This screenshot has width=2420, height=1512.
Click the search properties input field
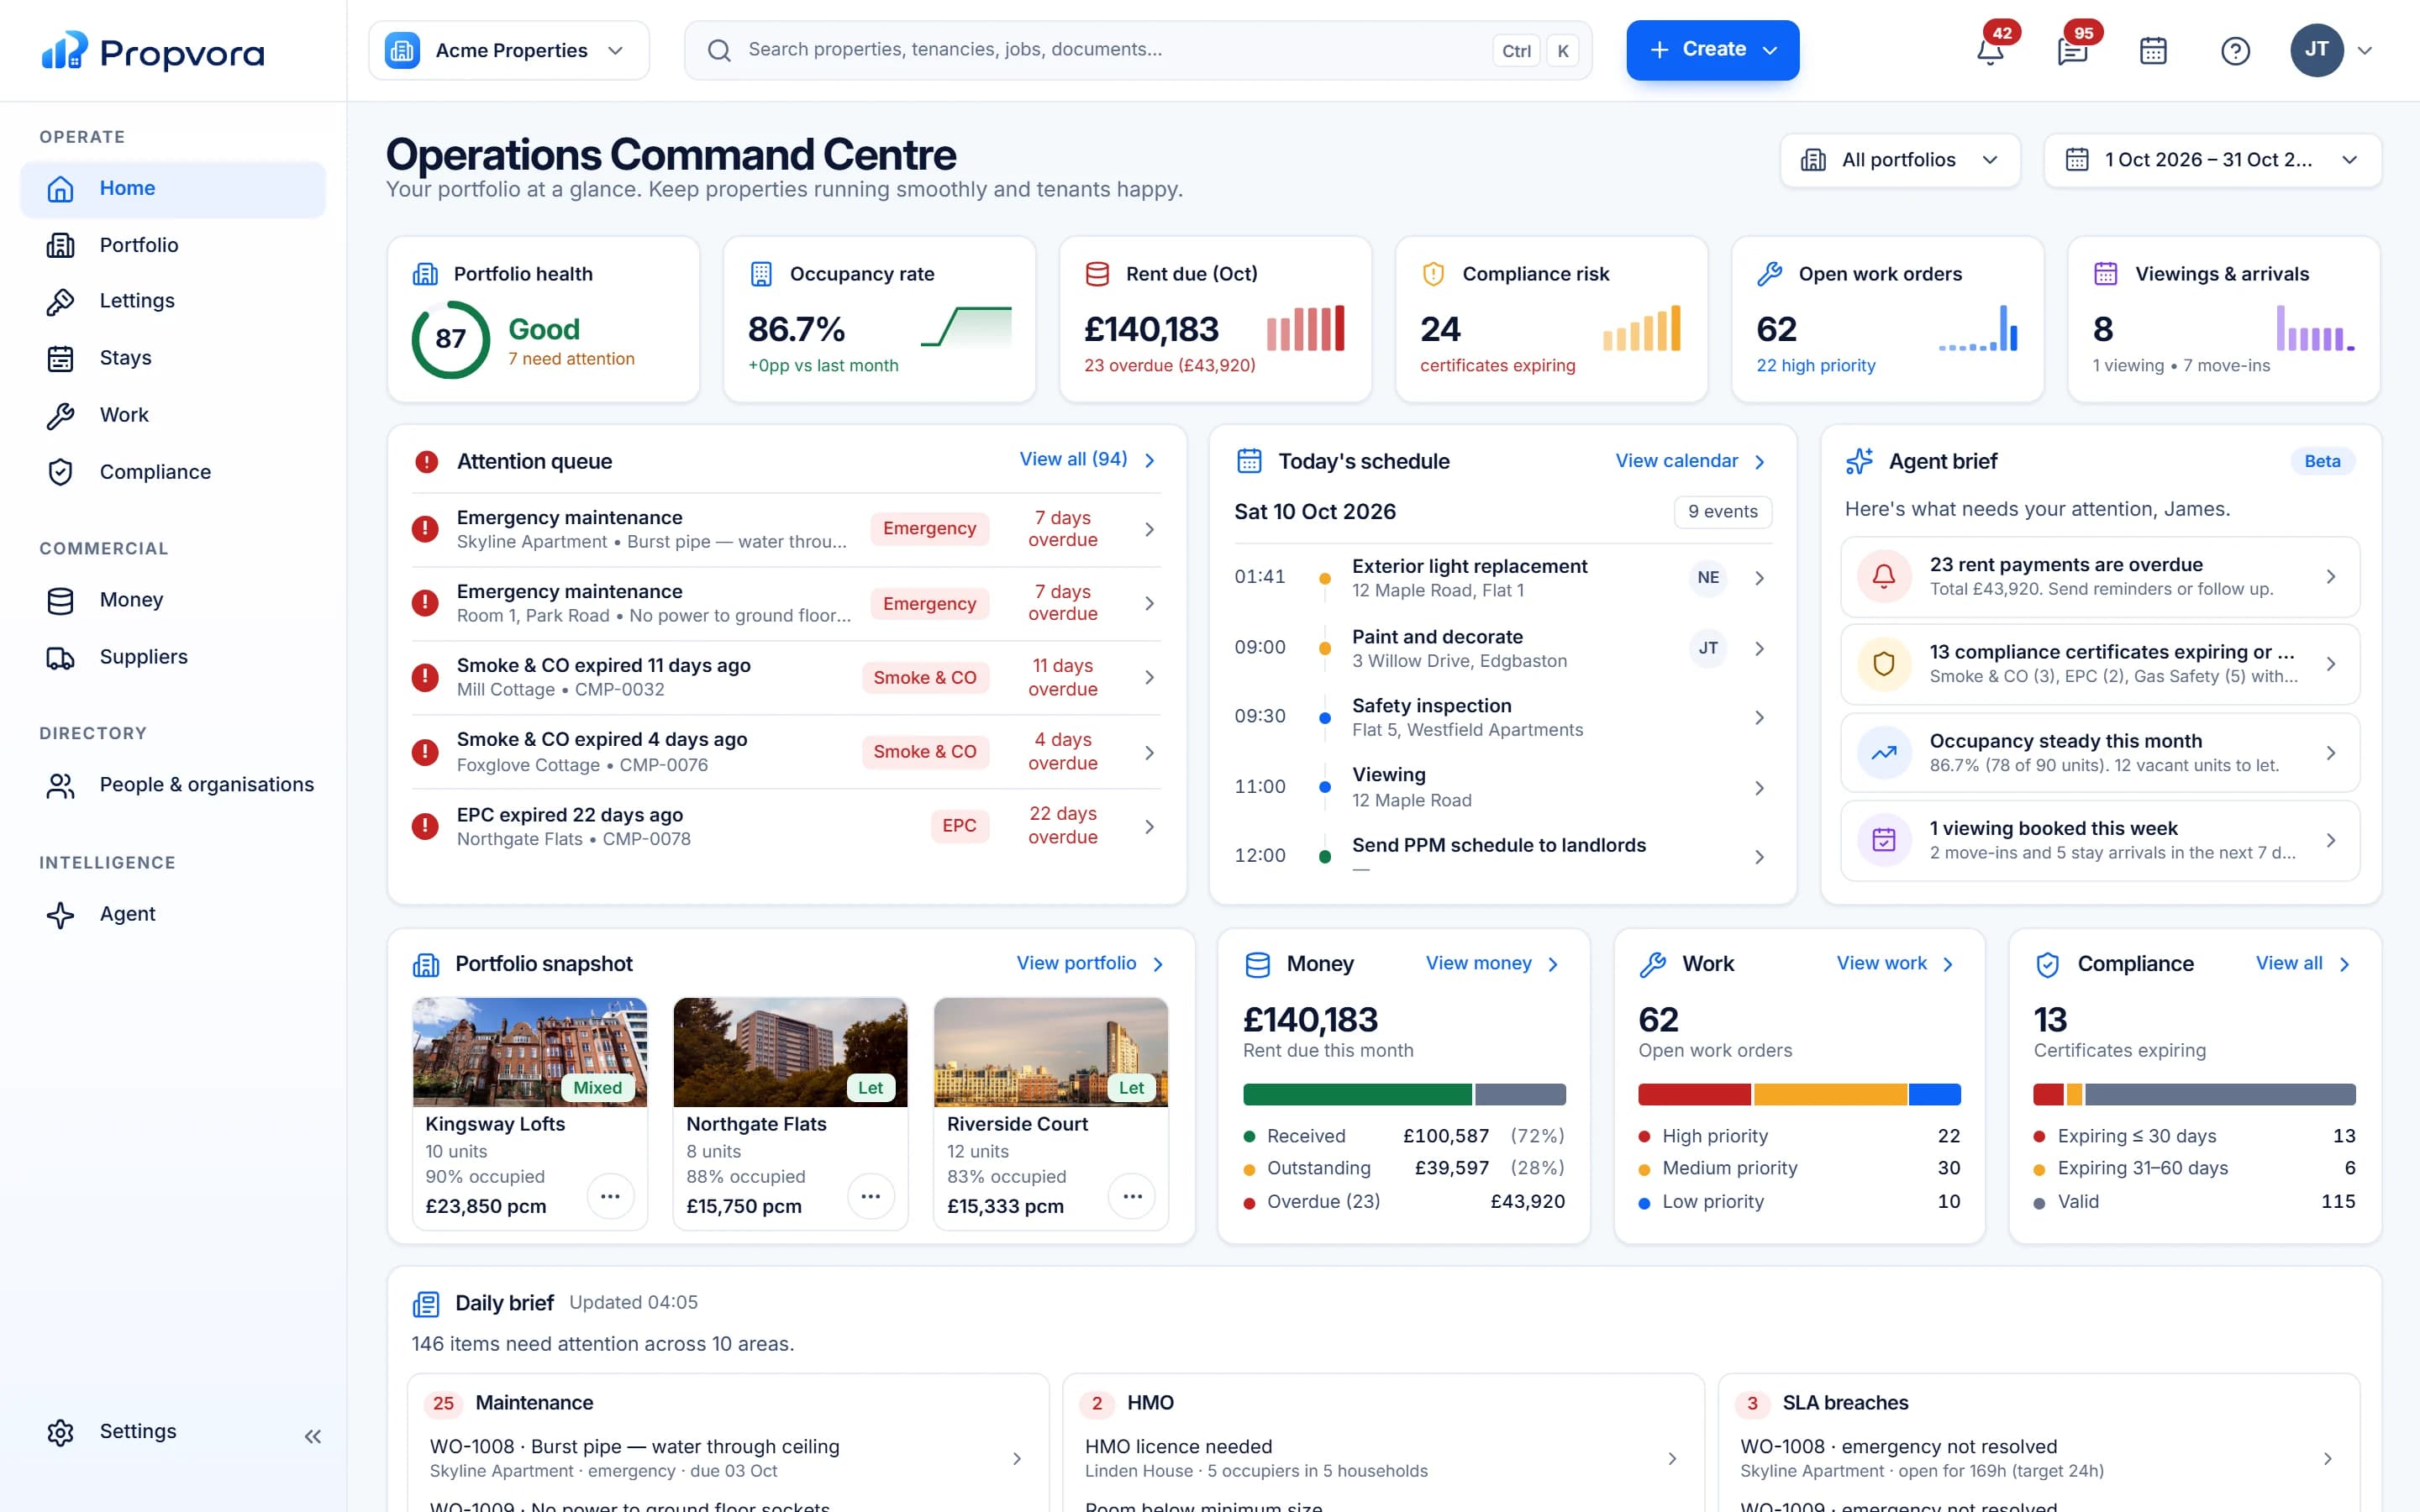pos(1138,50)
